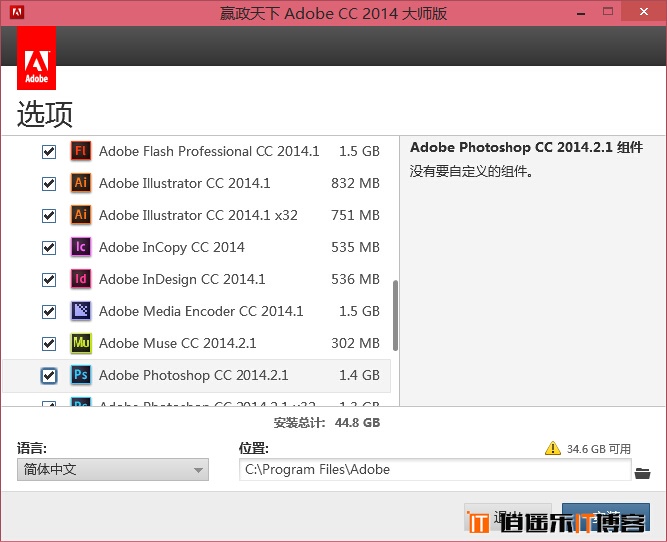The height and width of the screenshot is (542, 667).
Task: Close the installer window
Action: 644,12
